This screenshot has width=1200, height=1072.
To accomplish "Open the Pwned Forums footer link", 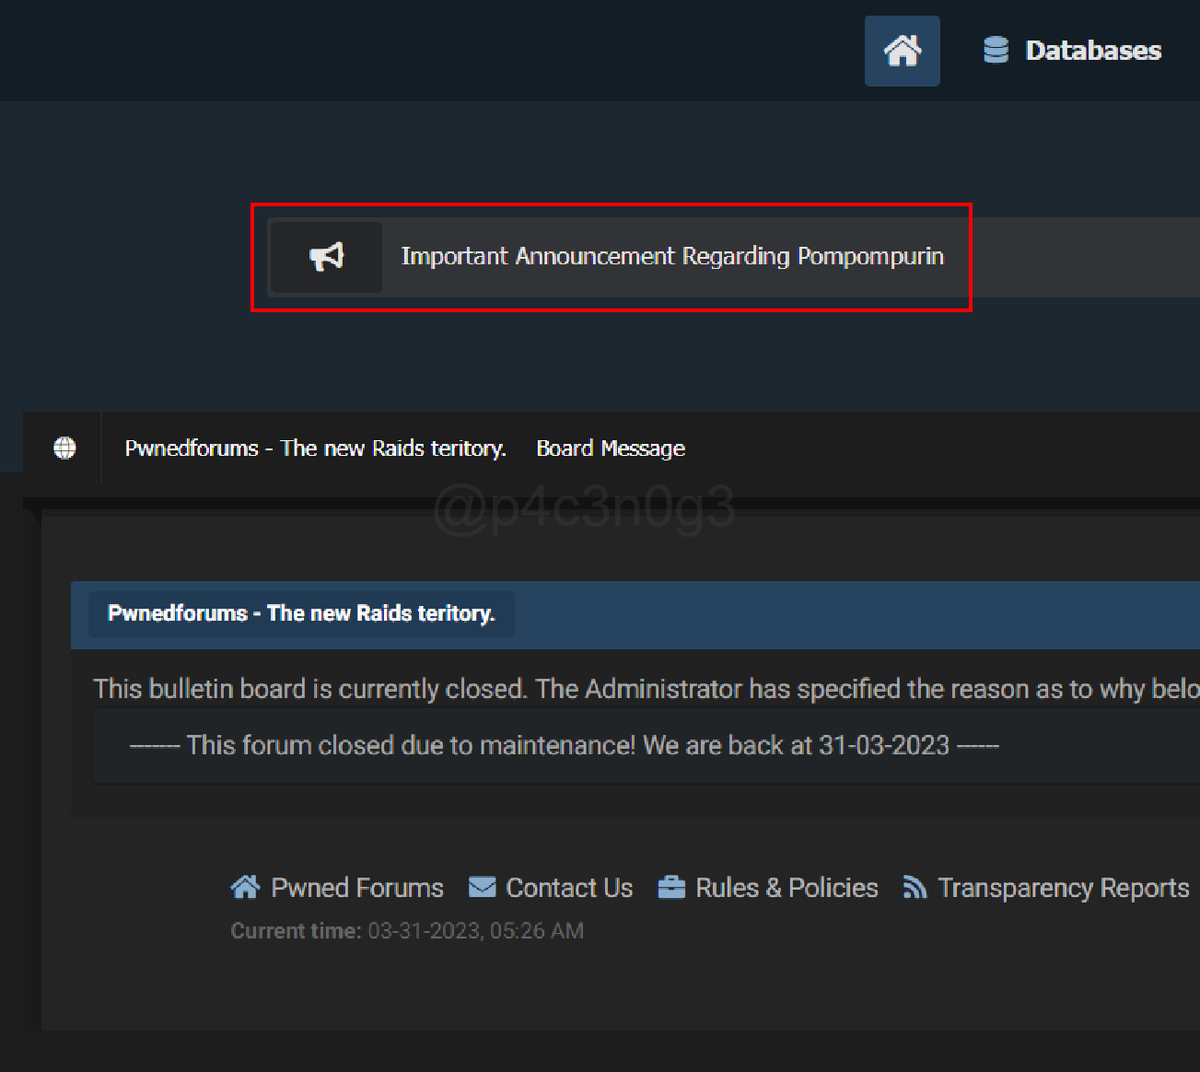I will click(357, 887).
